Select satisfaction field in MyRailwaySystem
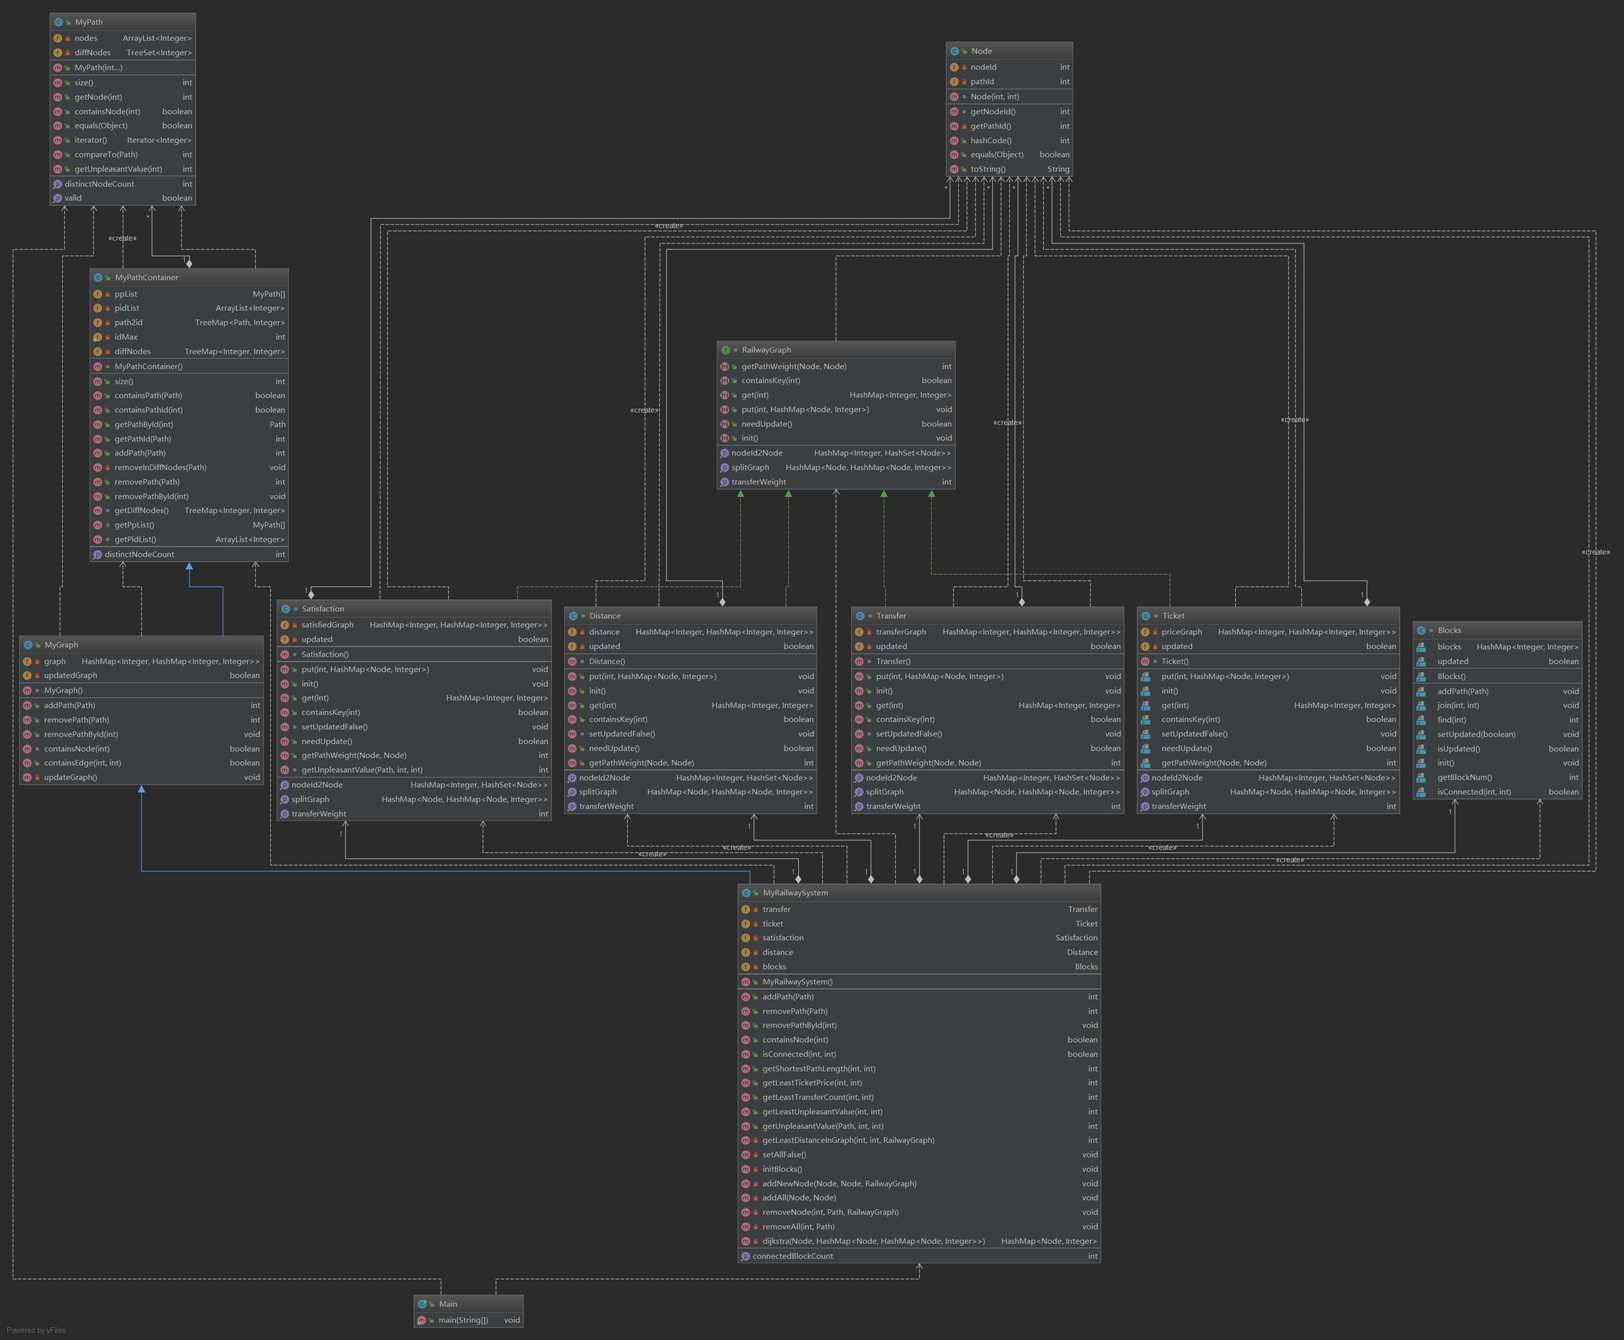 point(783,938)
